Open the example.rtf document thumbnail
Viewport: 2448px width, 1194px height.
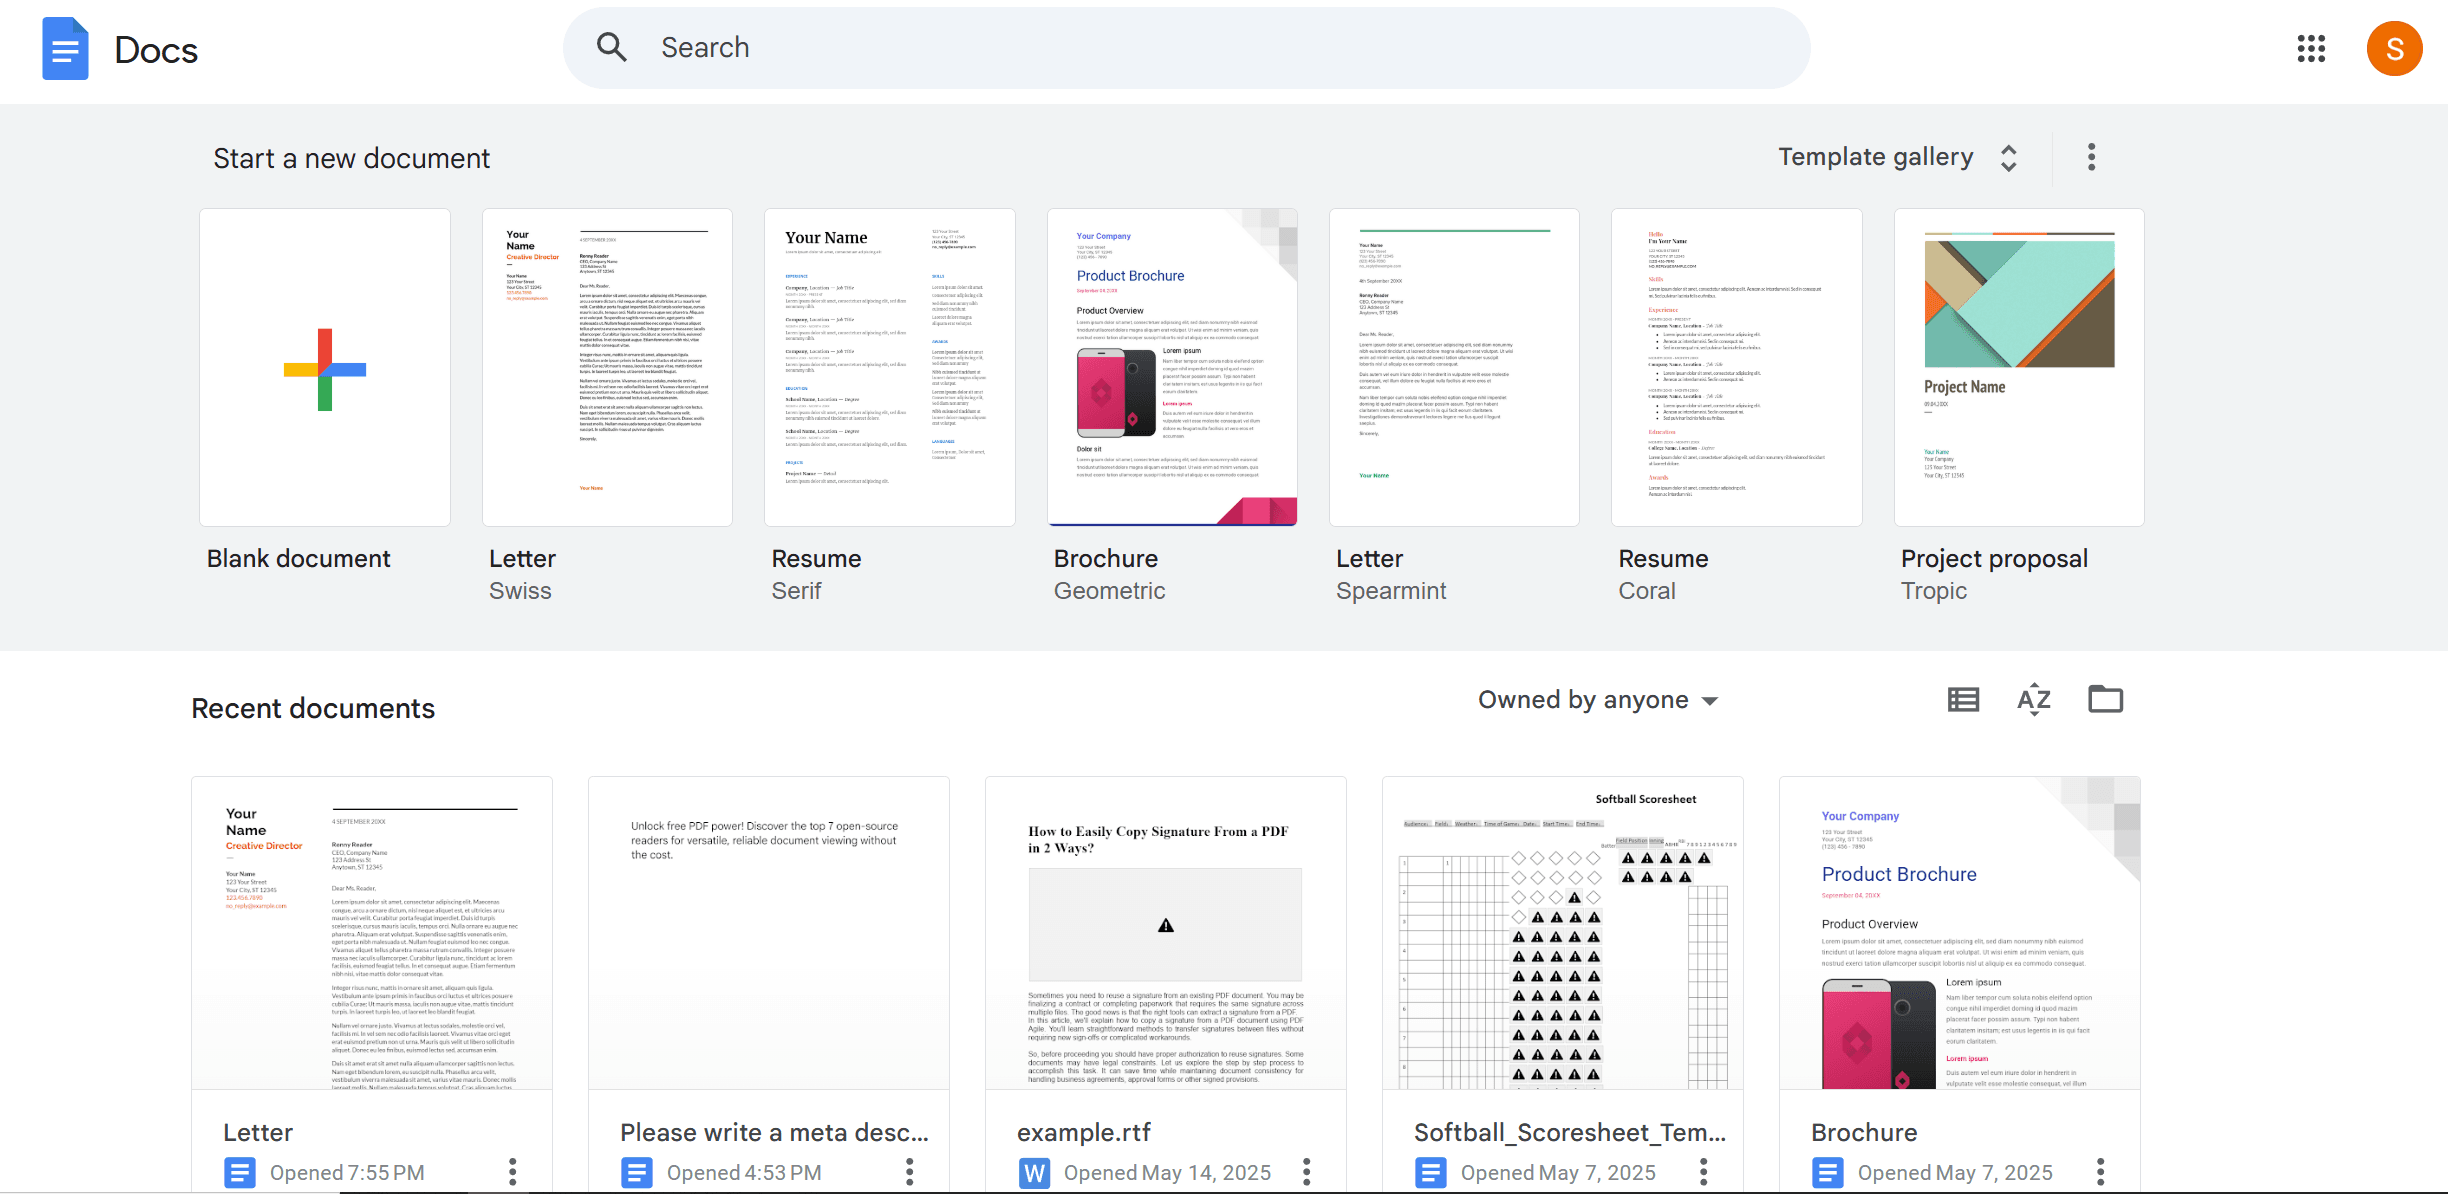tap(1166, 933)
